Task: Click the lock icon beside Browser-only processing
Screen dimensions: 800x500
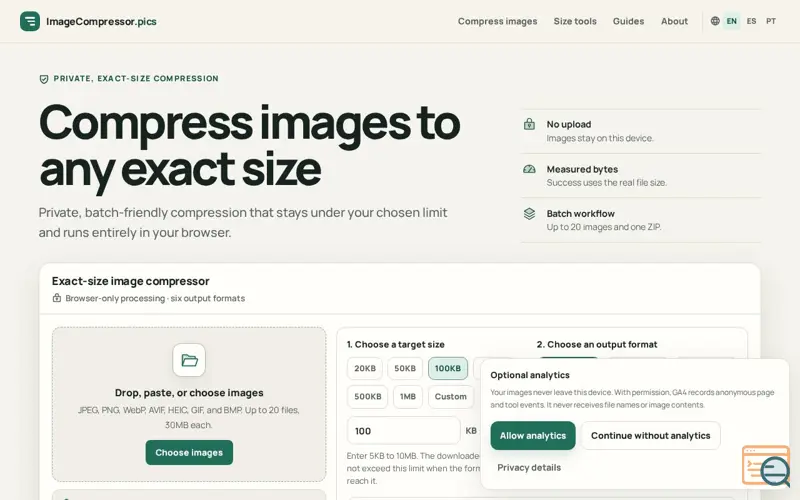Action: 57,298
